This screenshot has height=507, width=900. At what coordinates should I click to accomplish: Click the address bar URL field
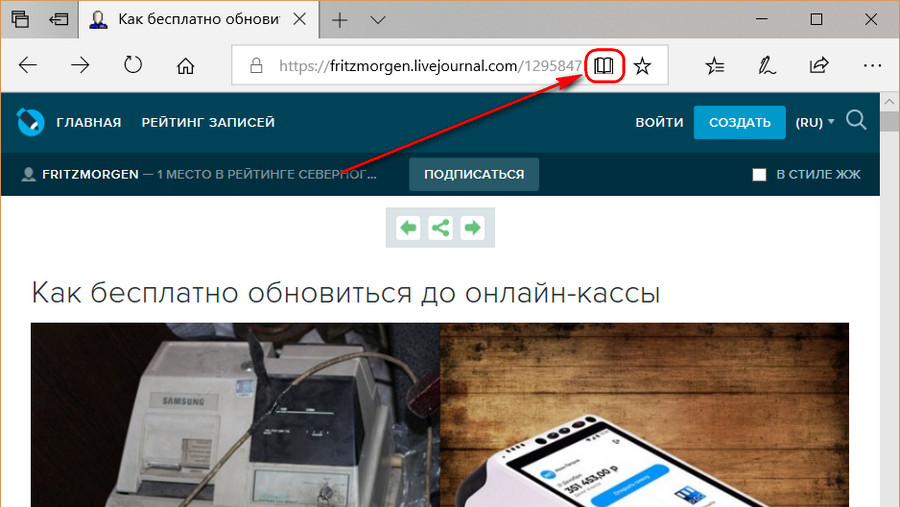(420, 66)
